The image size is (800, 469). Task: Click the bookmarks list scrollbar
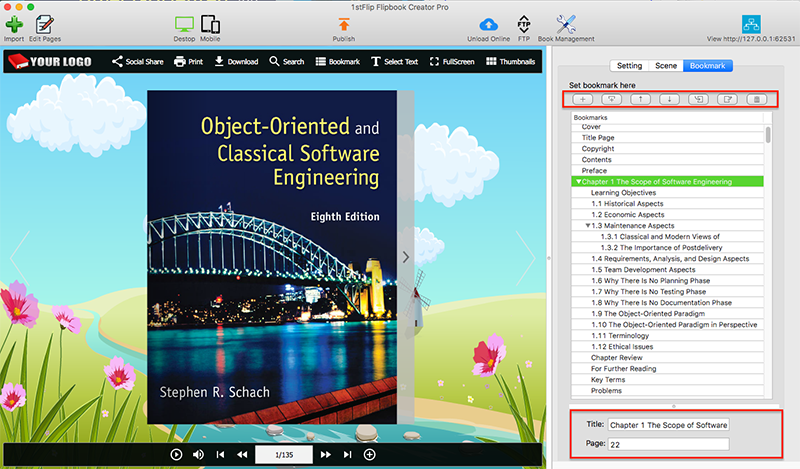coord(768,134)
